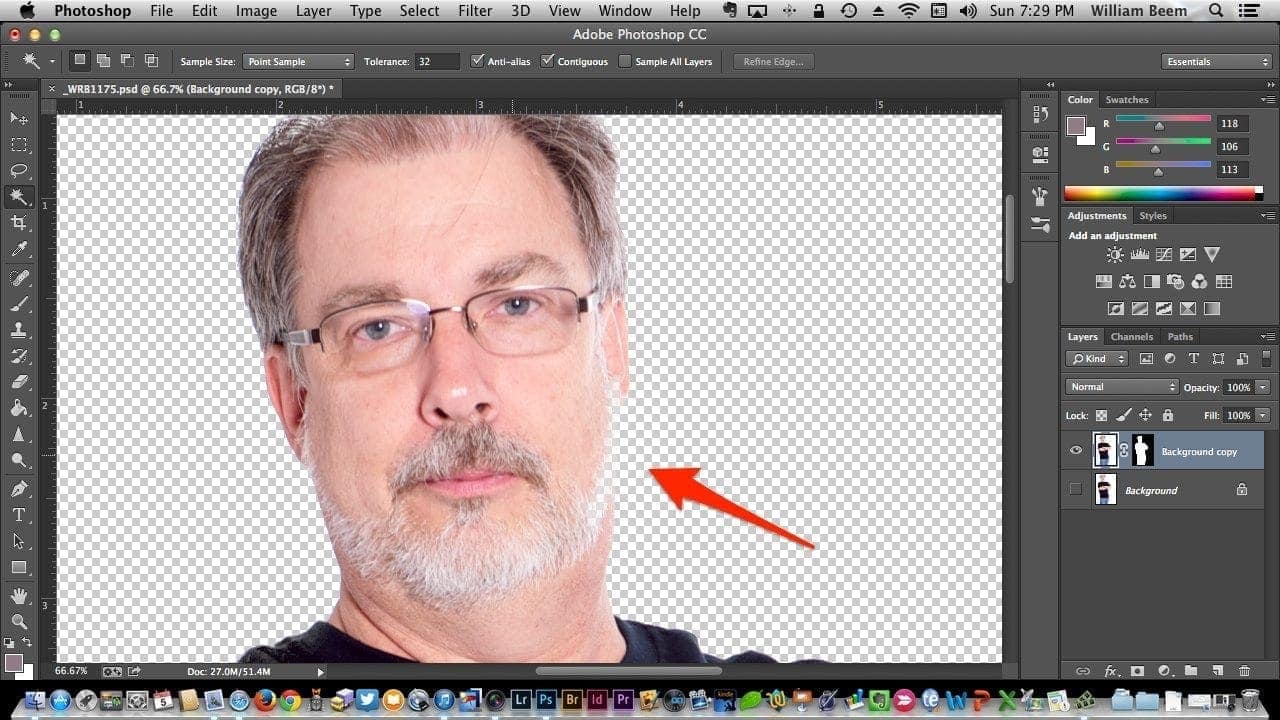The image size is (1280, 720).
Task: Select the Eraser tool
Action: [19, 381]
